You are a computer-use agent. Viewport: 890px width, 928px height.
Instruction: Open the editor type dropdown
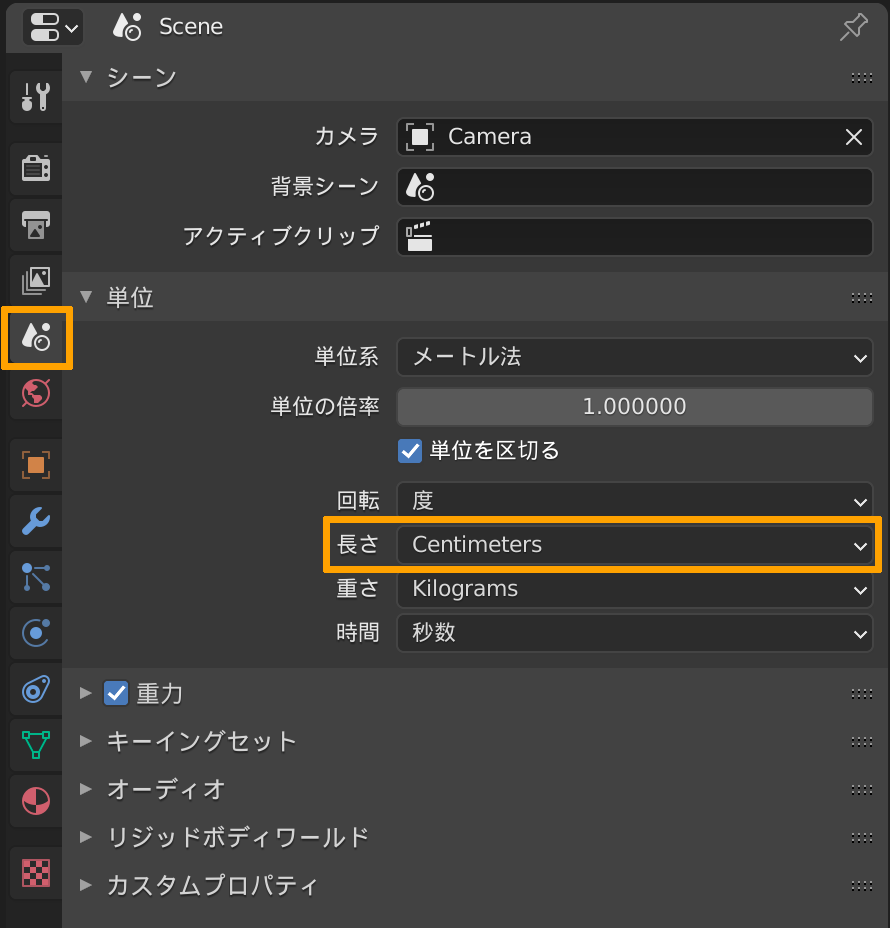pos(53,27)
